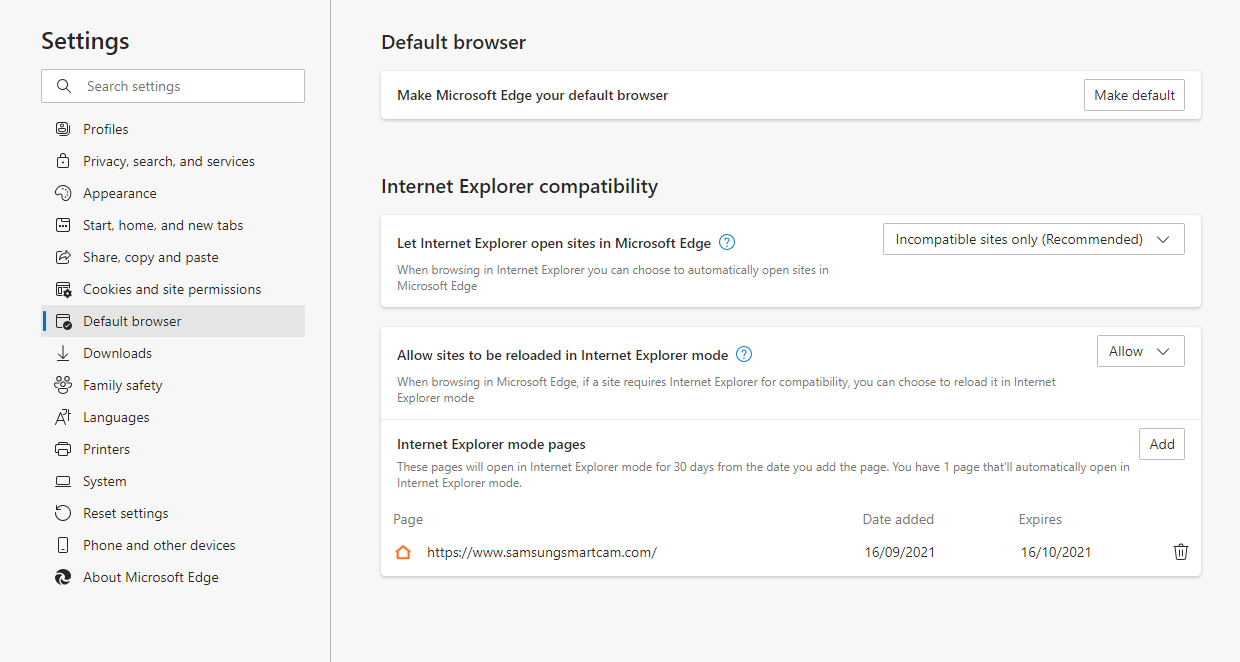Open help icon for Internet Explorer mode reload
The height and width of the screenshot is (662, 1240).
point(743,354)
